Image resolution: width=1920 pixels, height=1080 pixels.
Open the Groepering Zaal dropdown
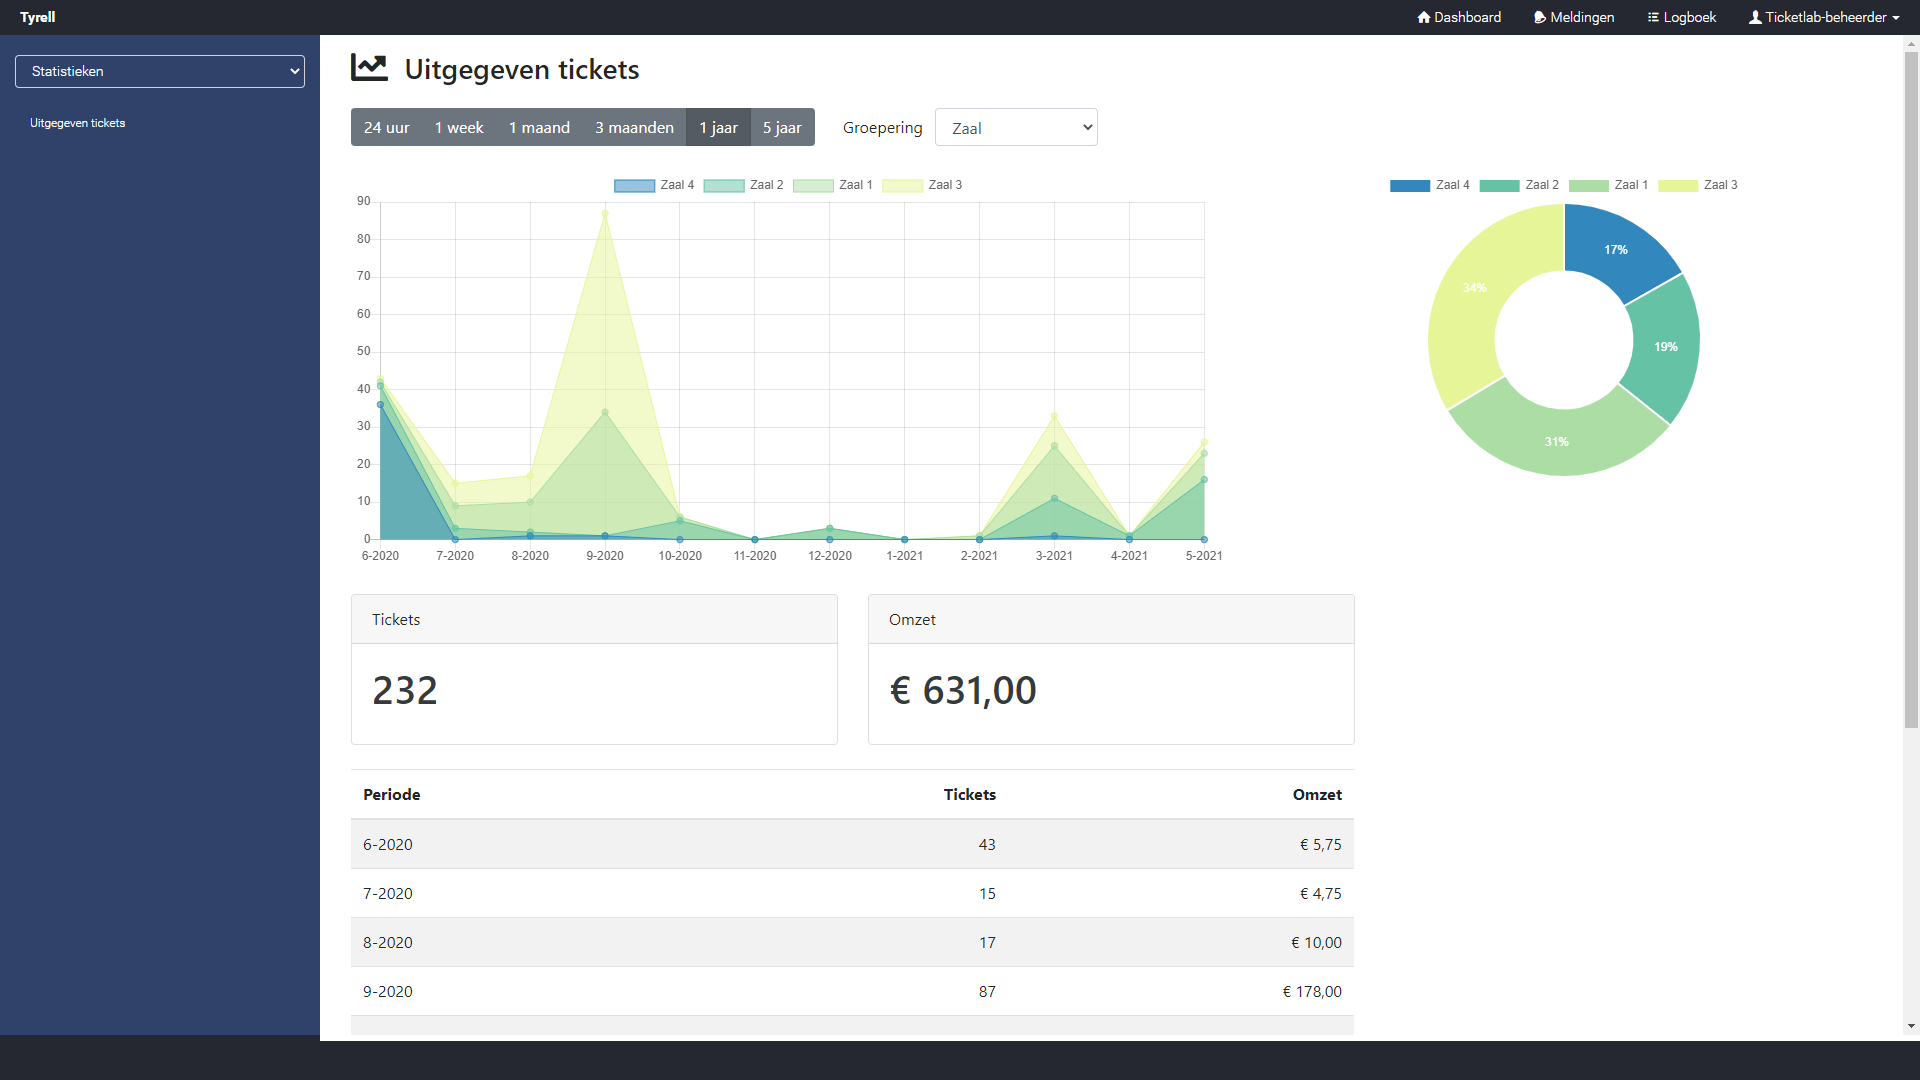[1016, 127]
